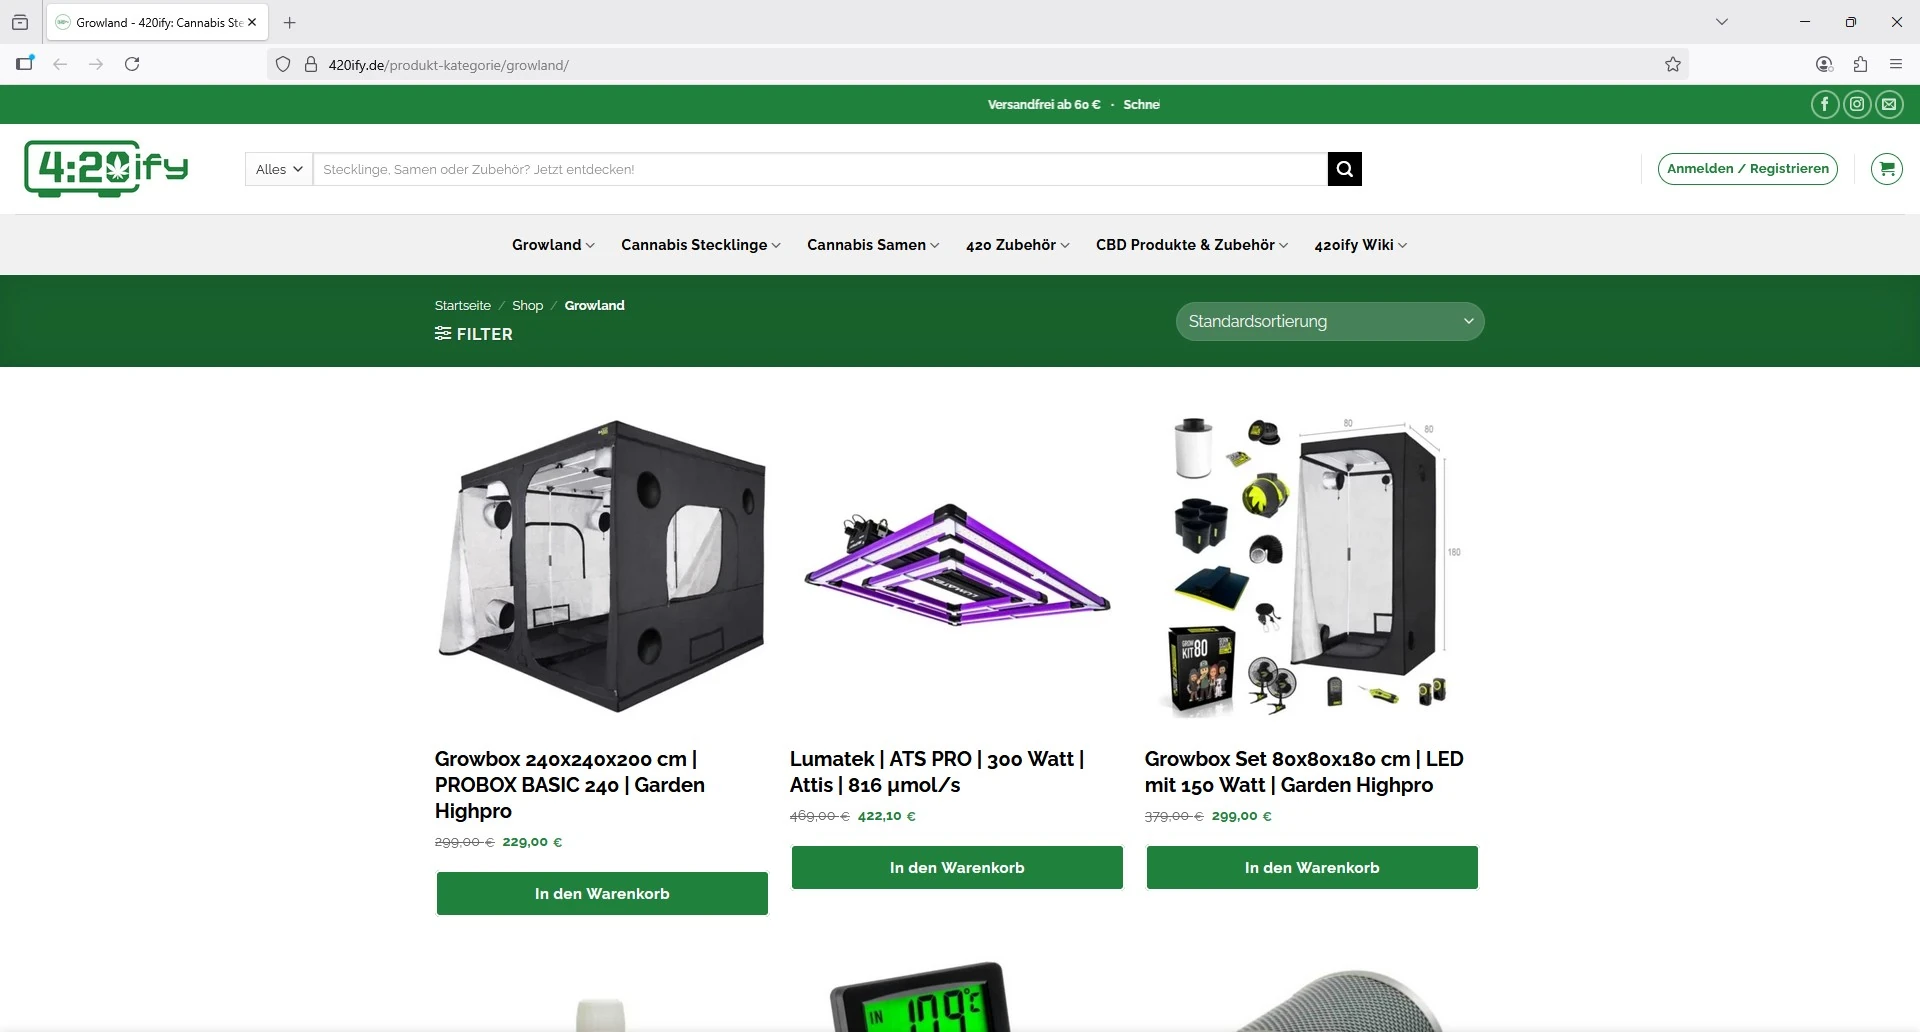Image resolution: width=1920 pixels, height=1032 pixels.
Task: Open the Cannabis Samen menu item
Action: point(872,245)
